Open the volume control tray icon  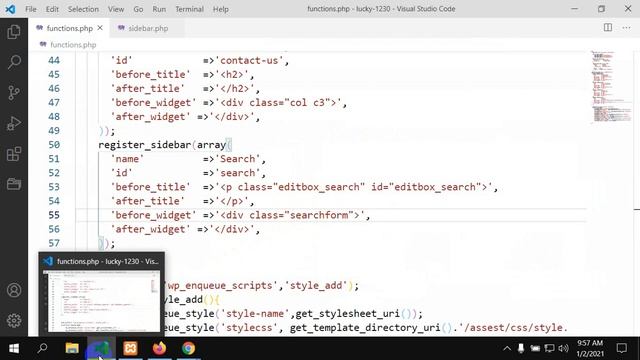564,348
